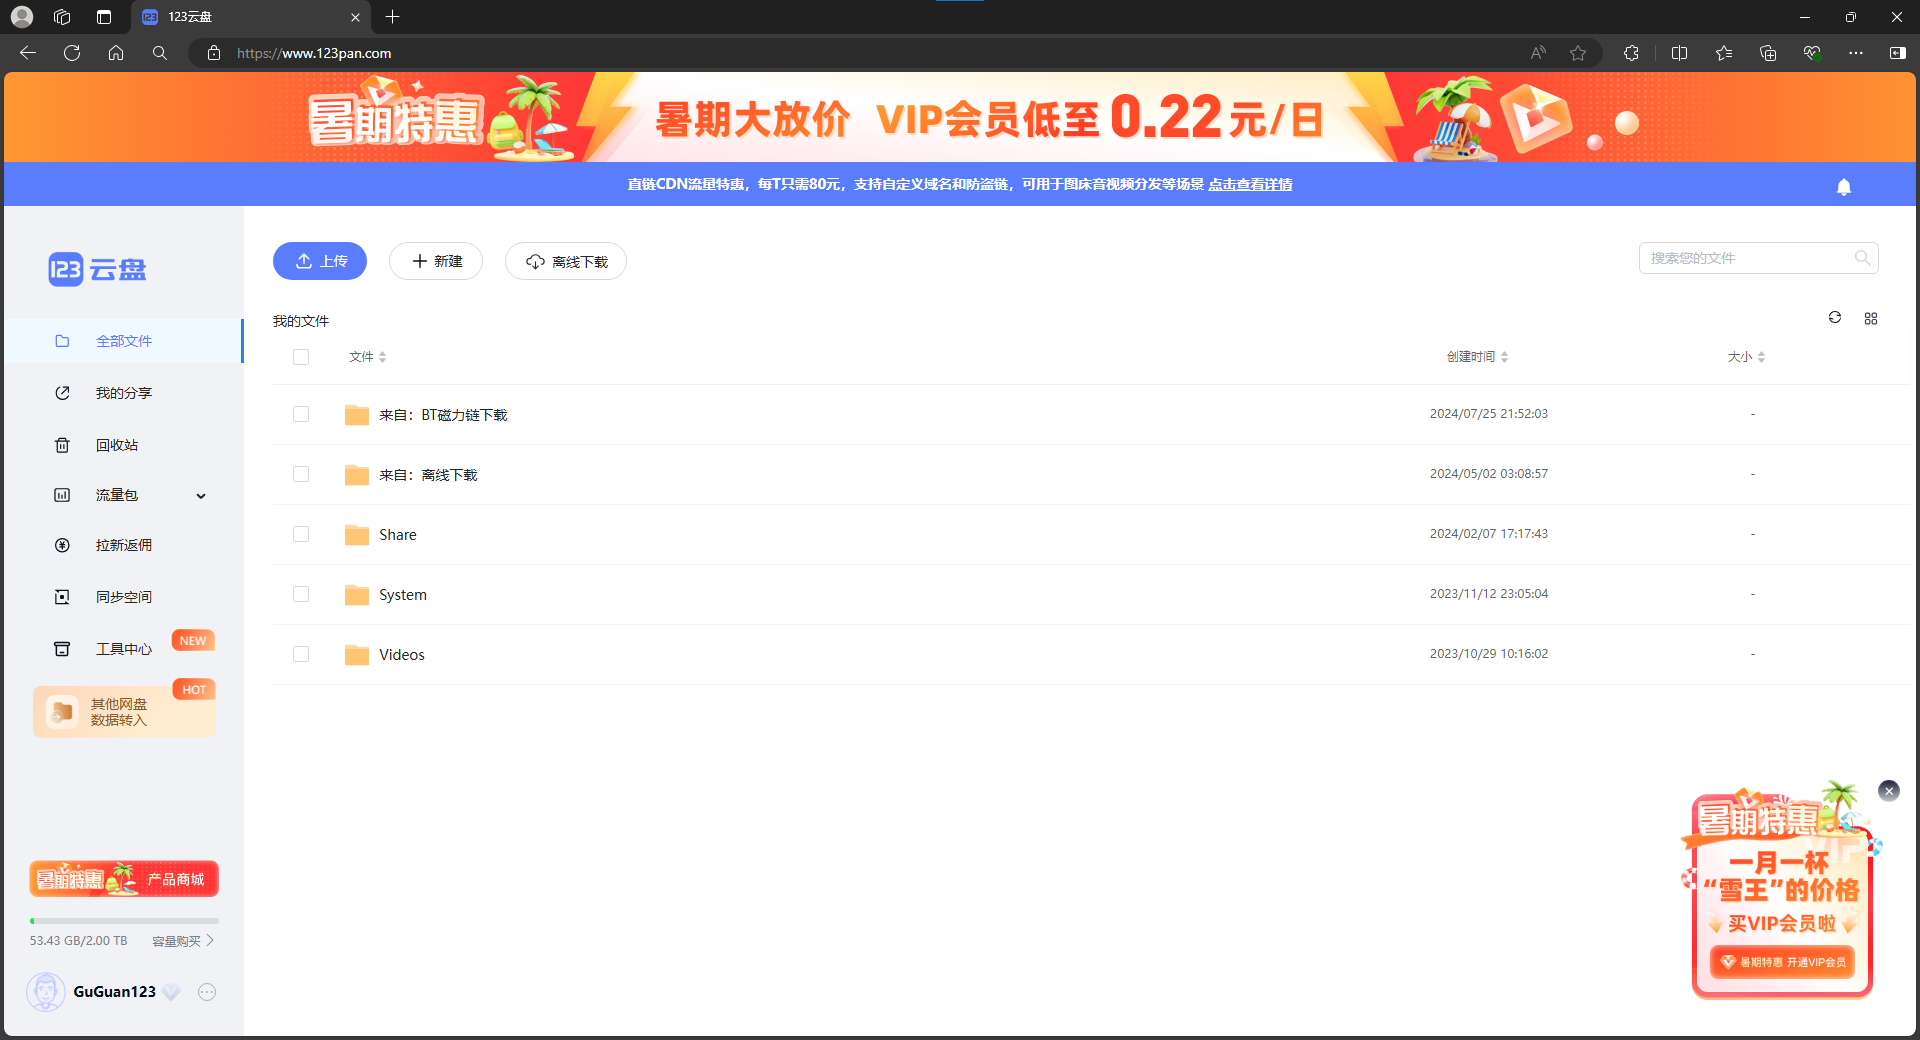Open the System folder icon

coord(357,594)
